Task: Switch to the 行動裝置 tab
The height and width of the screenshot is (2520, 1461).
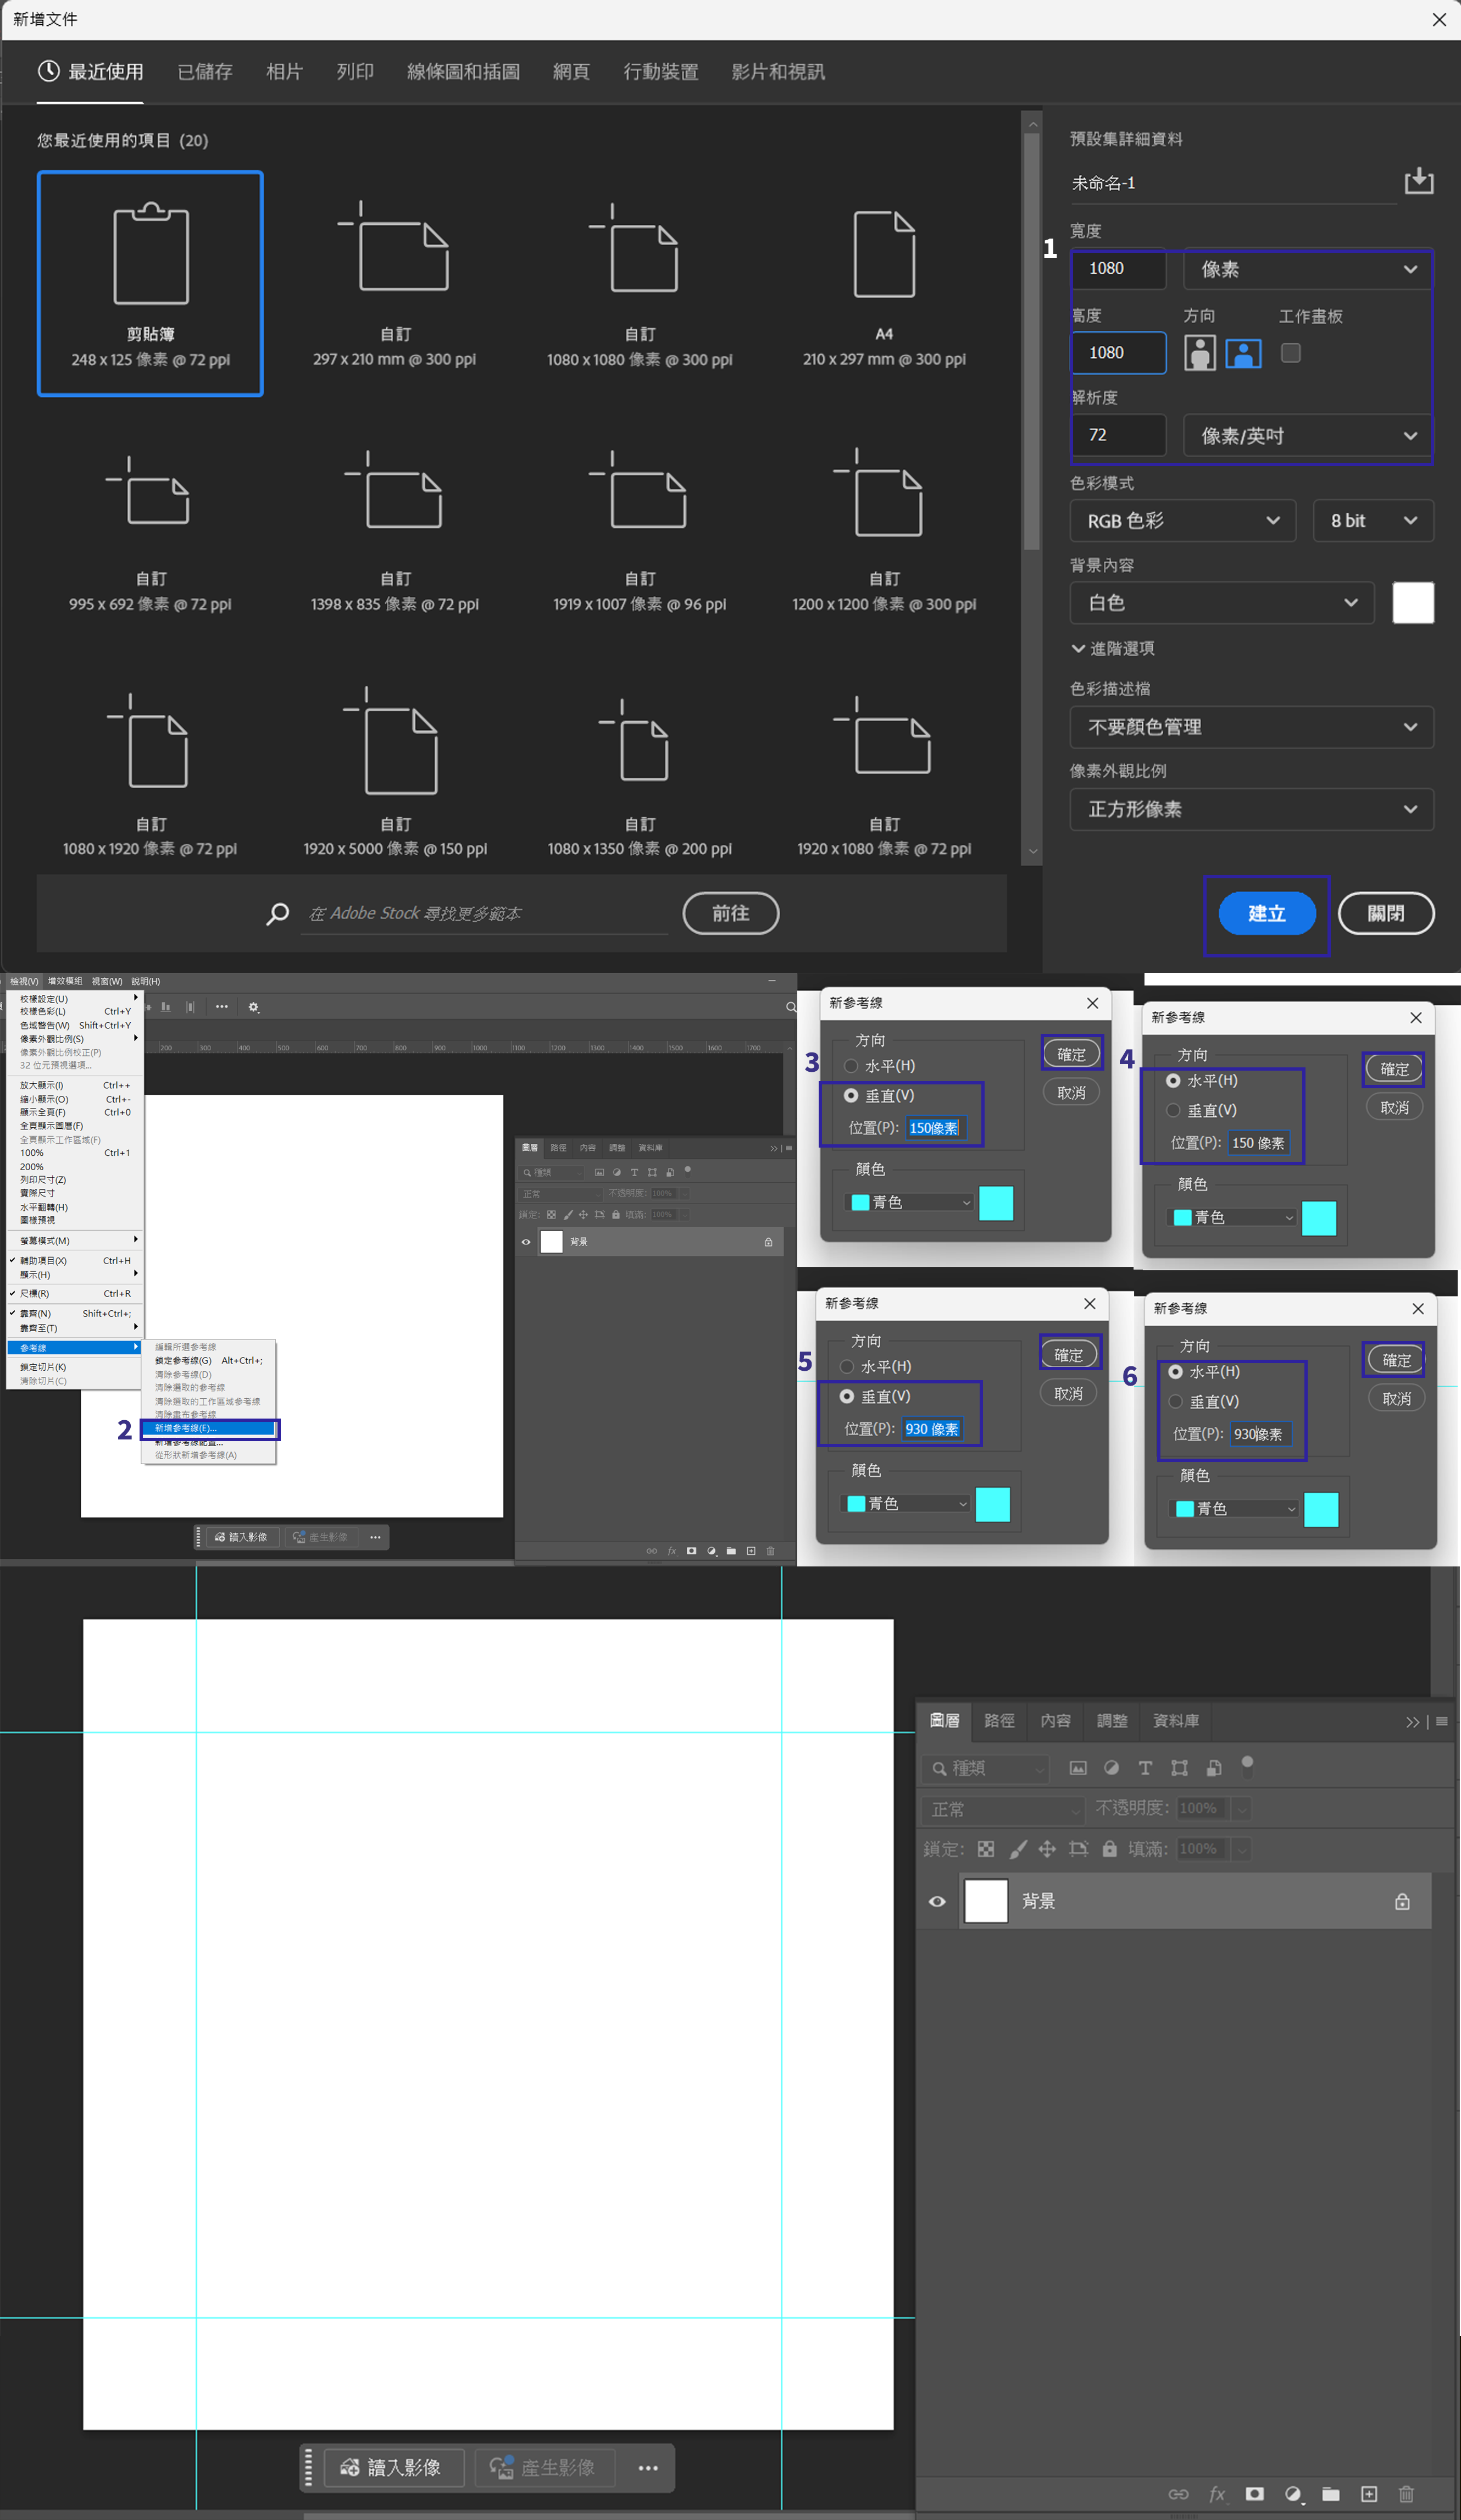Action: [x=661, y=72]
